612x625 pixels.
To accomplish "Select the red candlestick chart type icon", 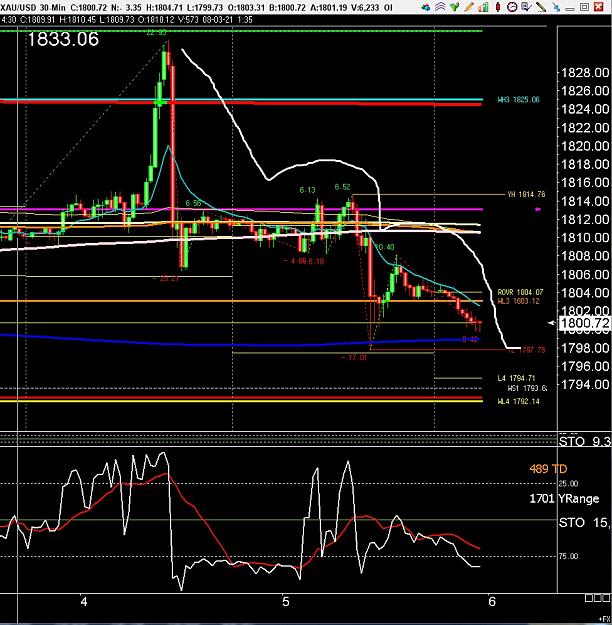I will click(498, 7).
